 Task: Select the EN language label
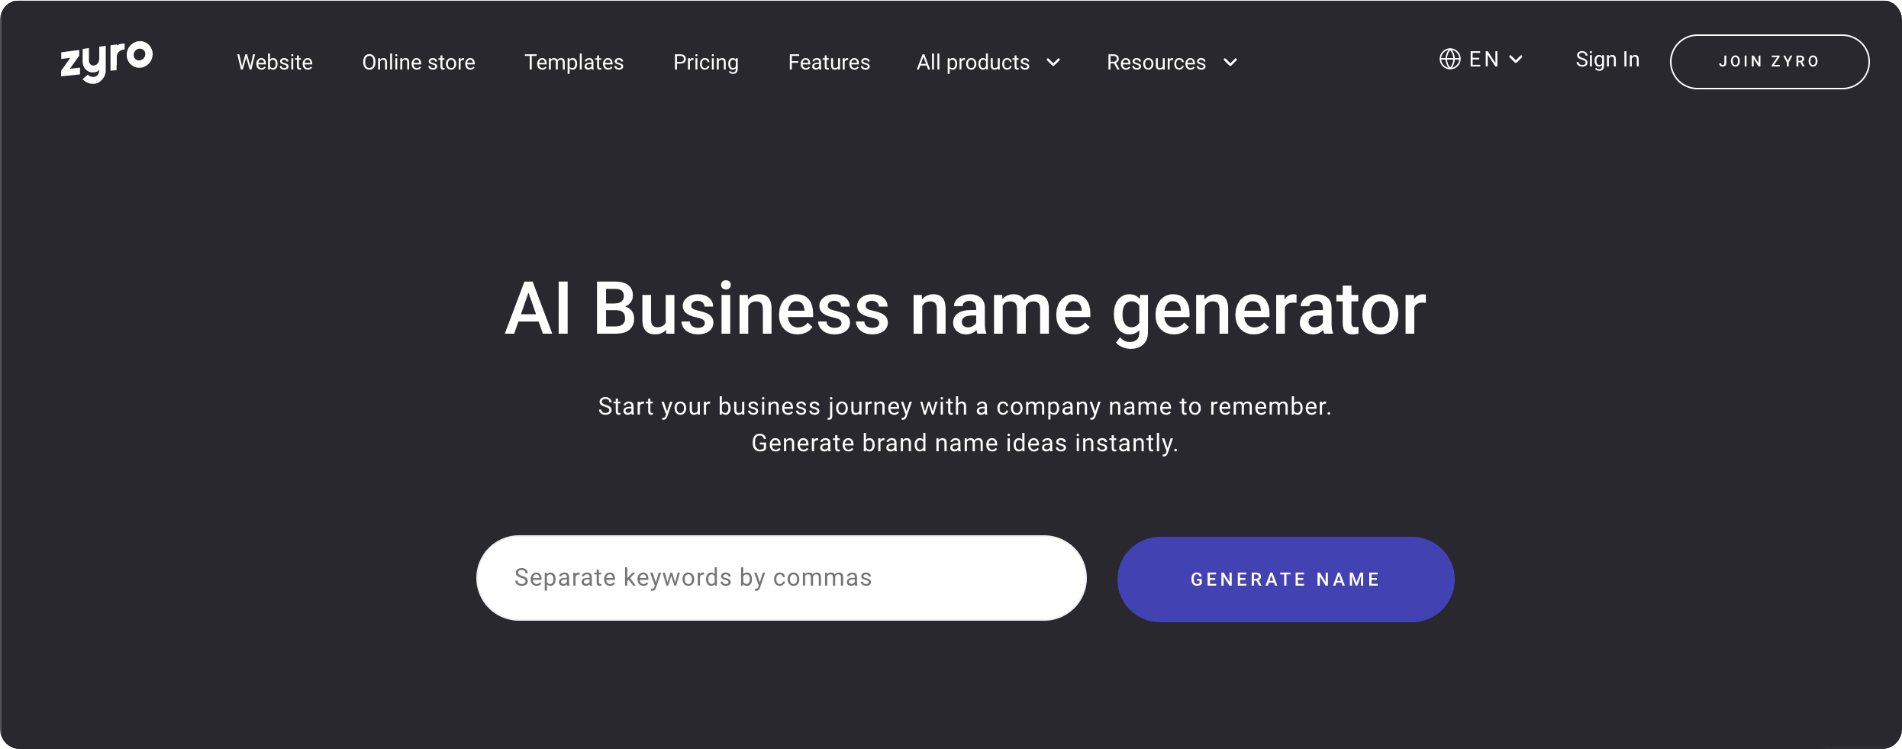(x=1484, y=60)
